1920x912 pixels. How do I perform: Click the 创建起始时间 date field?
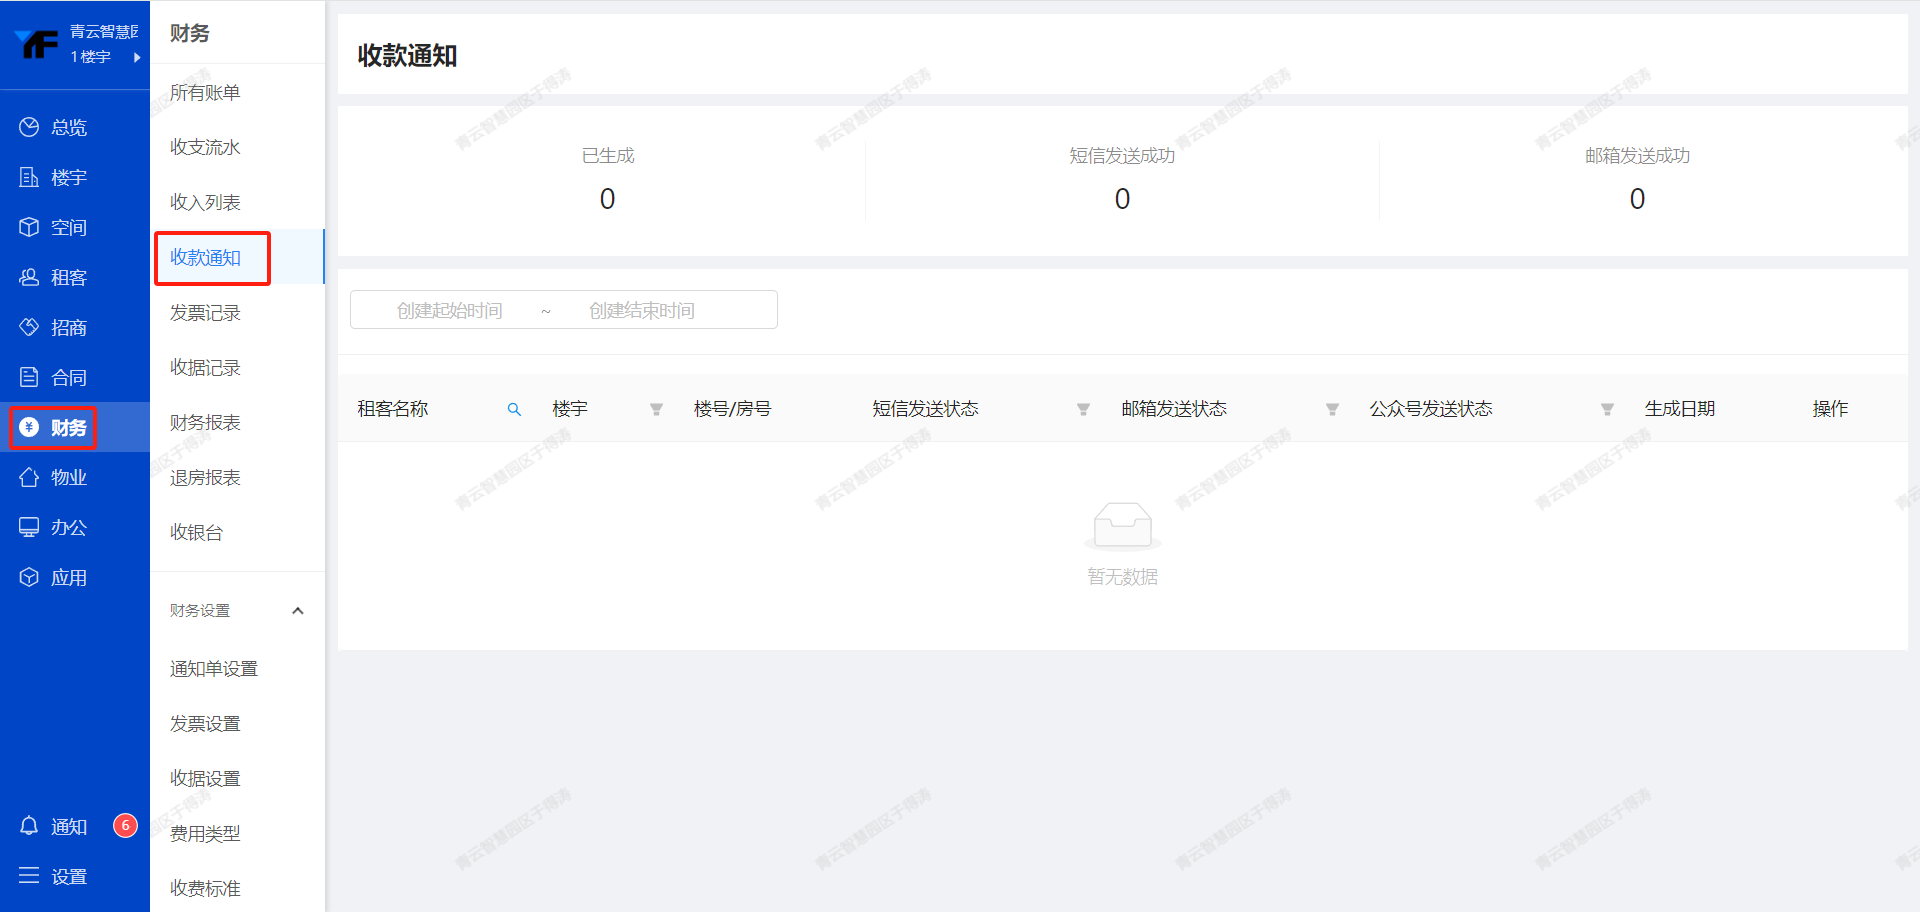[449, 311]
